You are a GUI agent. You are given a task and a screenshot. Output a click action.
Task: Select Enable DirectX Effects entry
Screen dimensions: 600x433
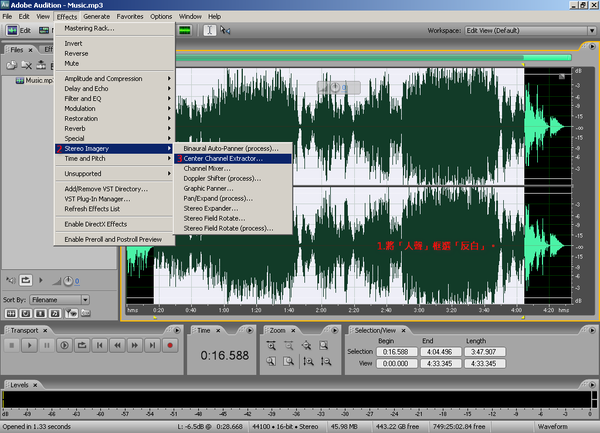(x=114, y=224)
